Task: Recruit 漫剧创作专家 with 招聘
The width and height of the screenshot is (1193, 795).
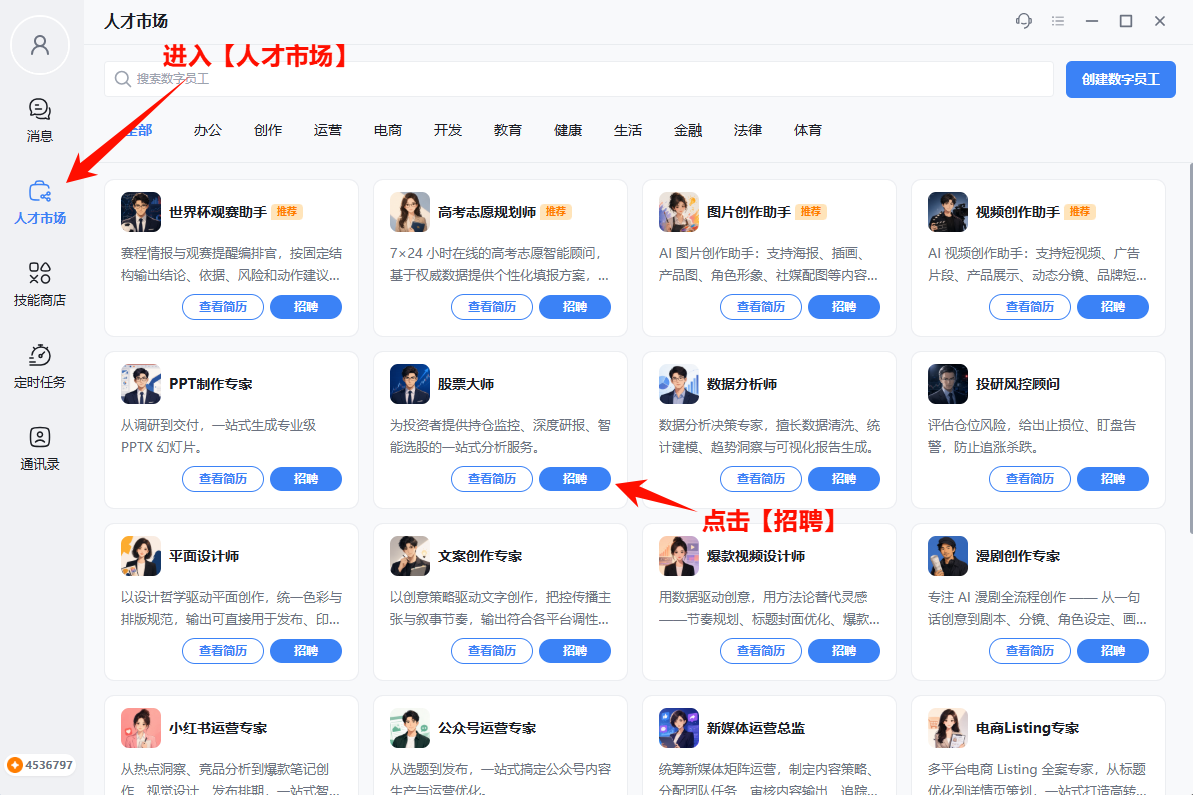Action: click(1112, 650)
